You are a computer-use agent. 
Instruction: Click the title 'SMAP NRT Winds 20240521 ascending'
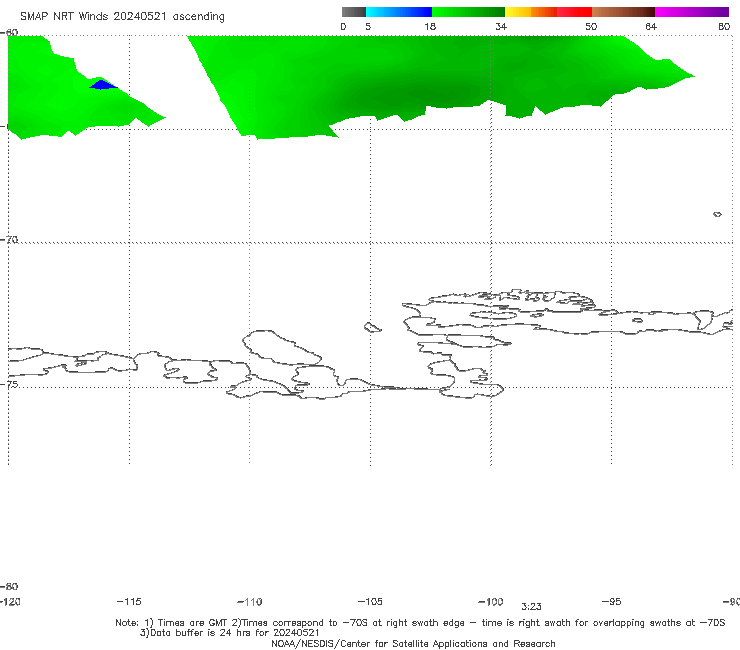(122, 16)
